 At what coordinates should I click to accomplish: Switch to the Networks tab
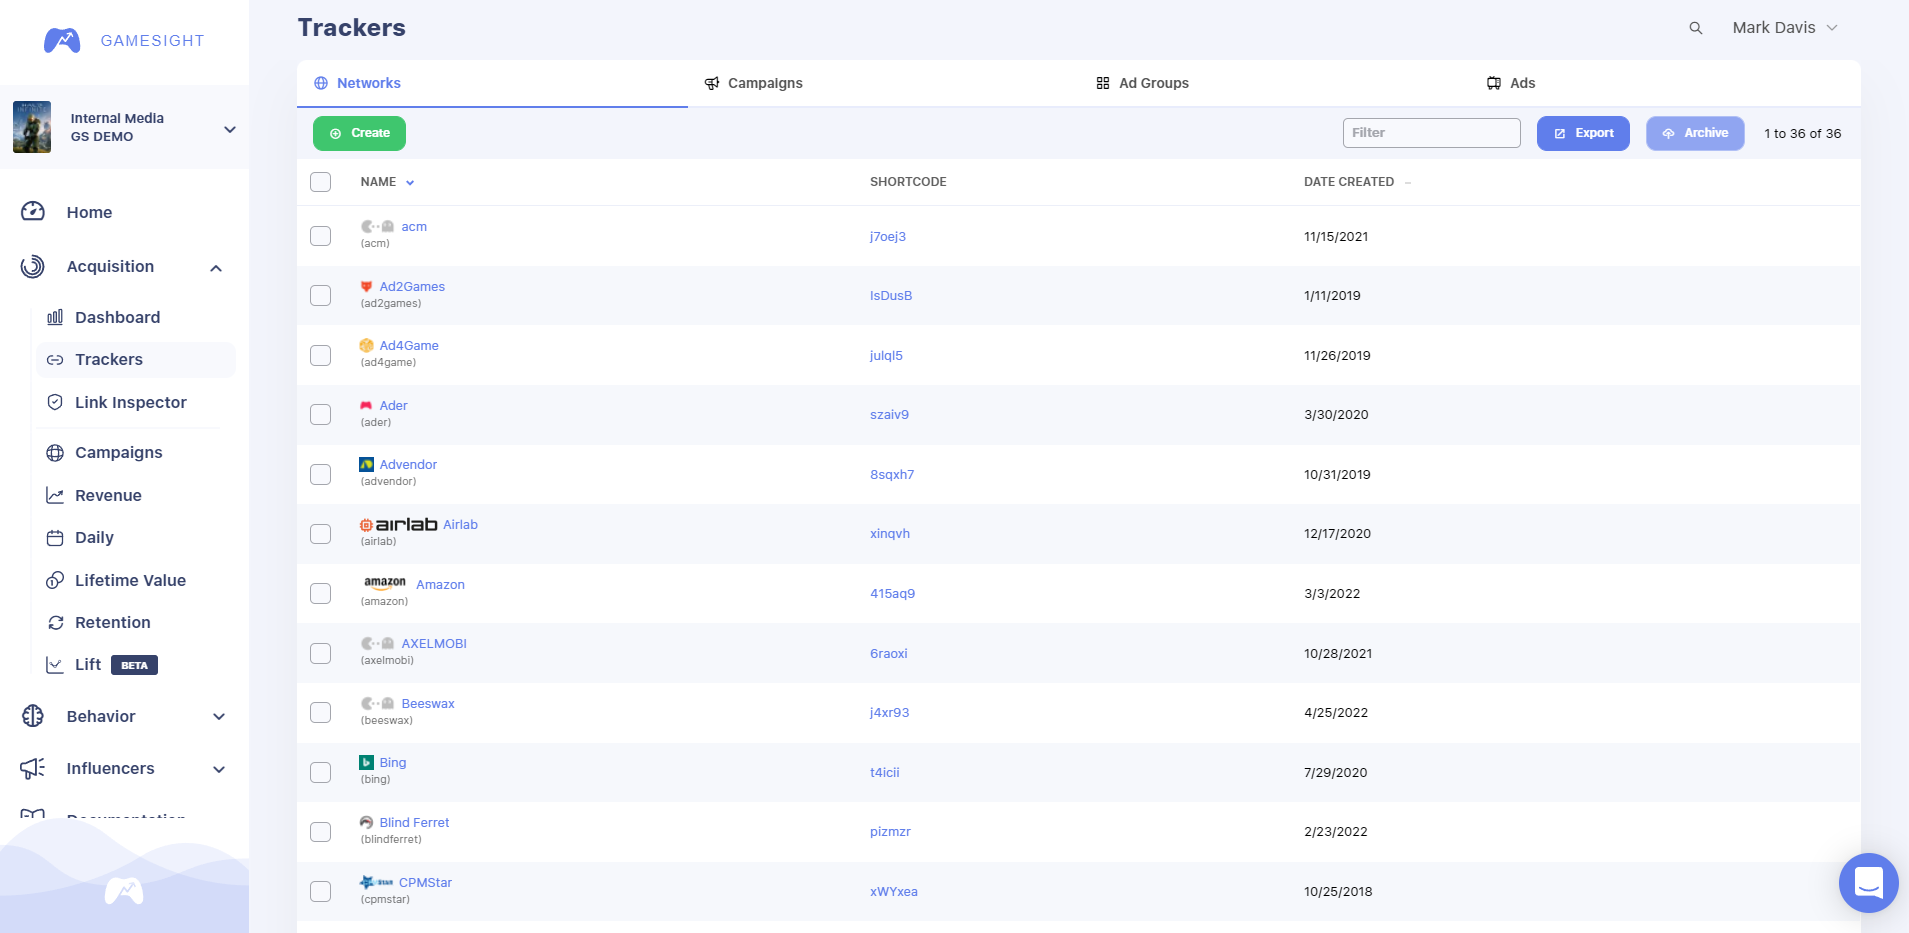[x=492, y=83]
